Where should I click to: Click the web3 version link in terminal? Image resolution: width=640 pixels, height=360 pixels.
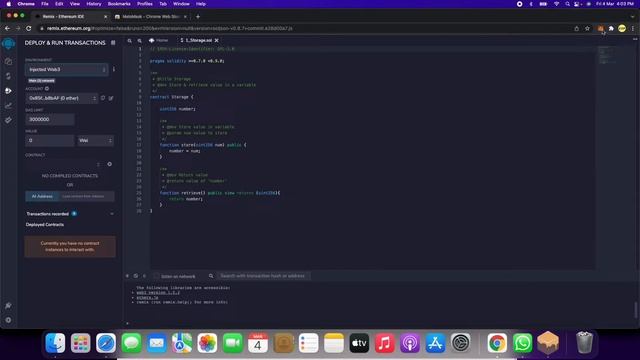[x=158, y=293]
